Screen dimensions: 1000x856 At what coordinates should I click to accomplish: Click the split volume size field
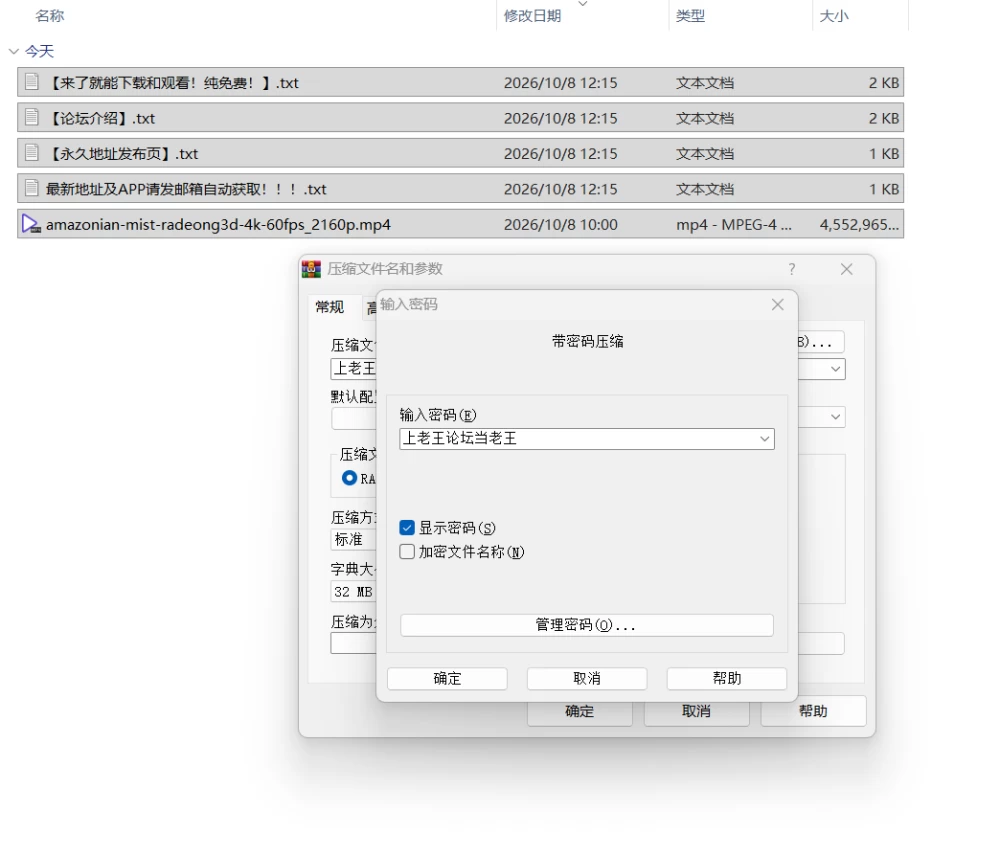pos(353,643)
